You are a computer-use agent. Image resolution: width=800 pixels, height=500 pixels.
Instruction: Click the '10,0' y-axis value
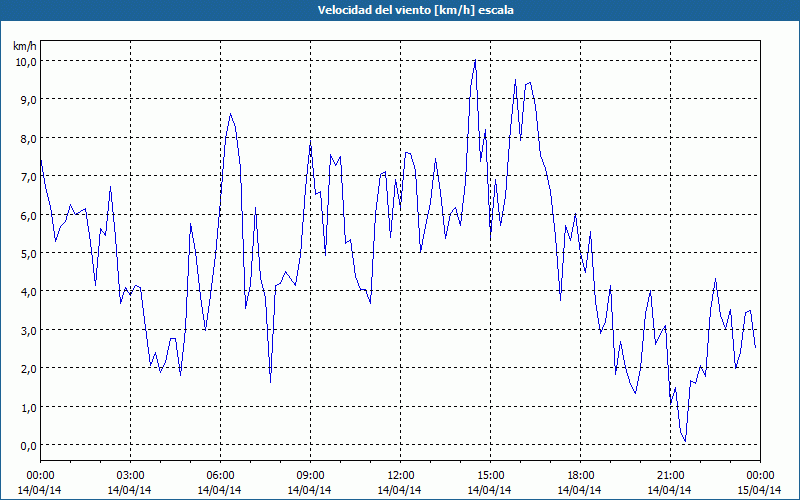pos(26,61)
